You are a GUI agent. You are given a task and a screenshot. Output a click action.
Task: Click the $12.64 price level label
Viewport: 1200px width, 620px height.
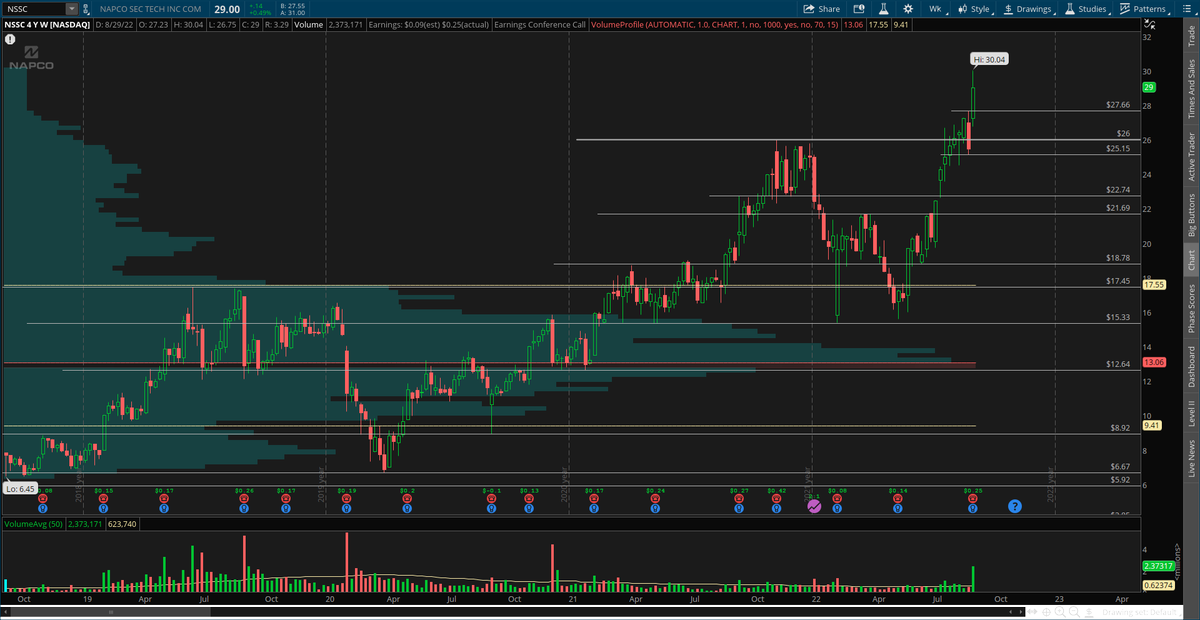(x=1118, y=364)
